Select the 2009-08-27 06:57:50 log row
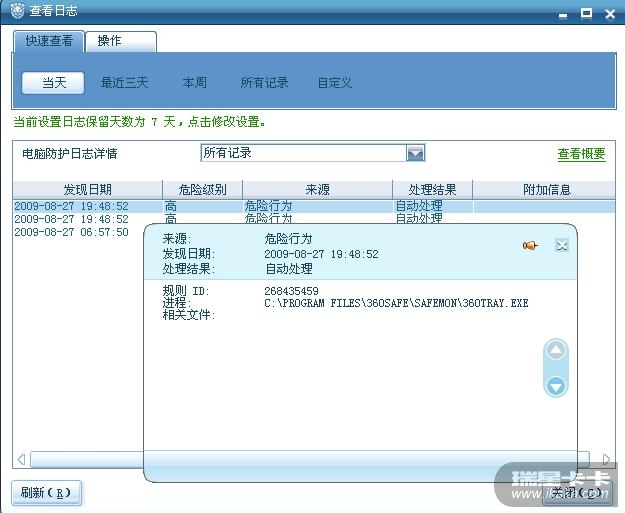The width and height of the screenshot is (625, 513). pos(72,232)
